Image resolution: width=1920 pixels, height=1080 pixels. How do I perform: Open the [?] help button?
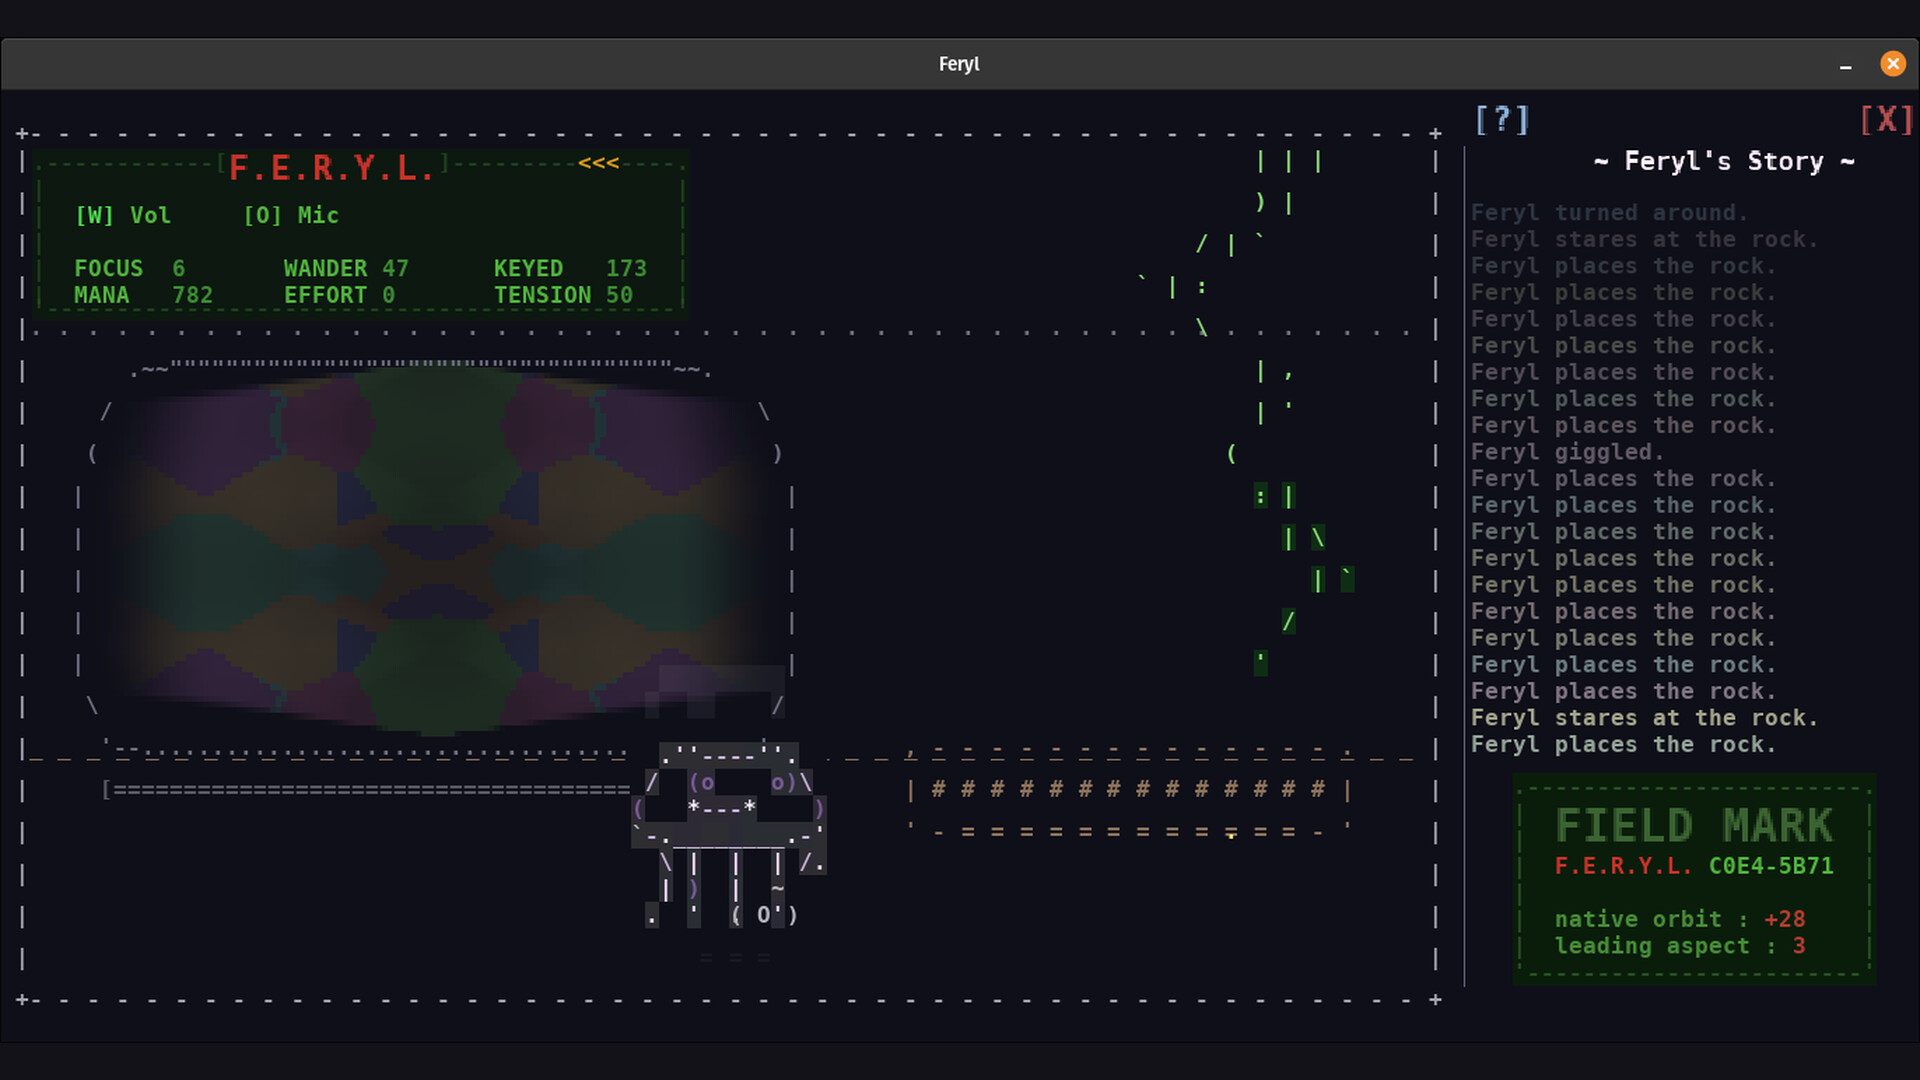1502,120
